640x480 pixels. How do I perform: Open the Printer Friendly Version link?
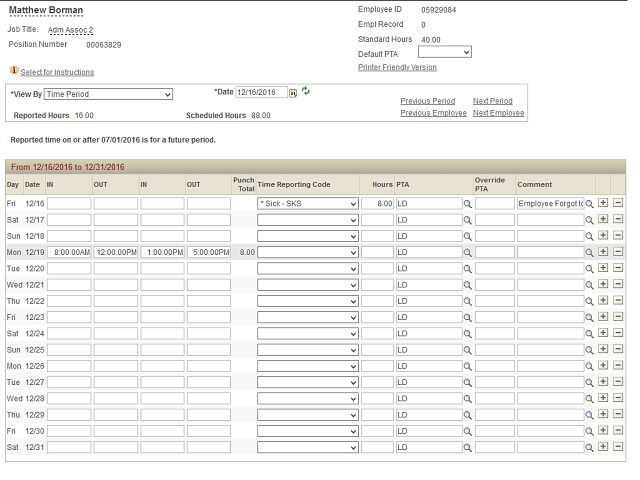pos(397,67)
